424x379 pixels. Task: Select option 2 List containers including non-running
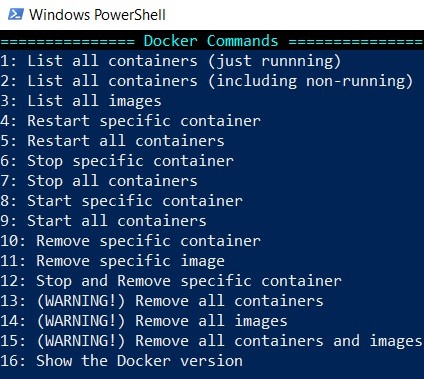point(206,81)
